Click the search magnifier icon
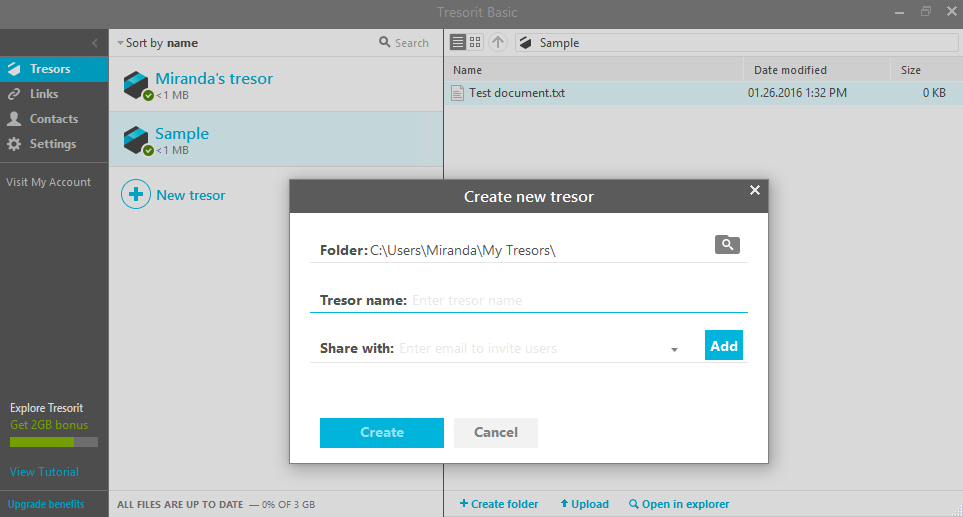This screenshot has height=517, width=963. point(384,42)
